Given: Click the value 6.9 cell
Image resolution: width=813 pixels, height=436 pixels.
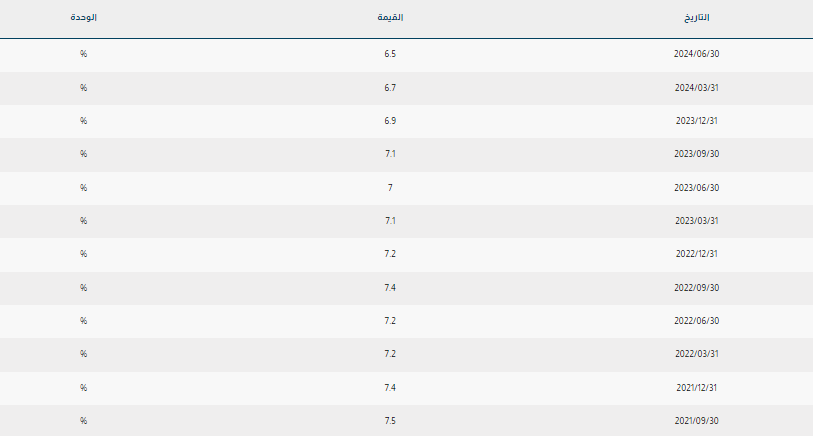Looking at the screenshot, I should coord(390,121).
